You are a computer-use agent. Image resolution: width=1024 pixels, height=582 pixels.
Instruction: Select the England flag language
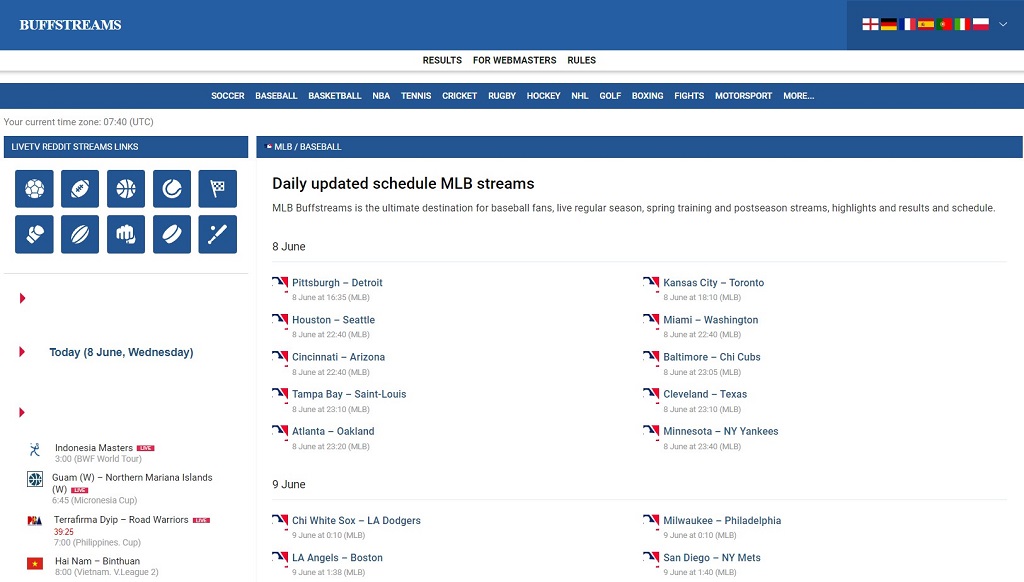pyautogui.click(x=870, y=24)
